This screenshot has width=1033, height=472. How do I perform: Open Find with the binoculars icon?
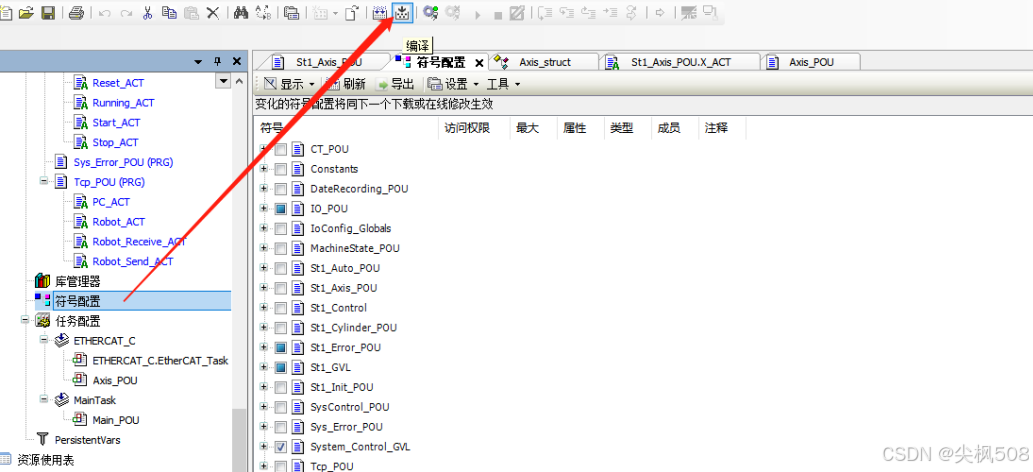click(240, 13)
